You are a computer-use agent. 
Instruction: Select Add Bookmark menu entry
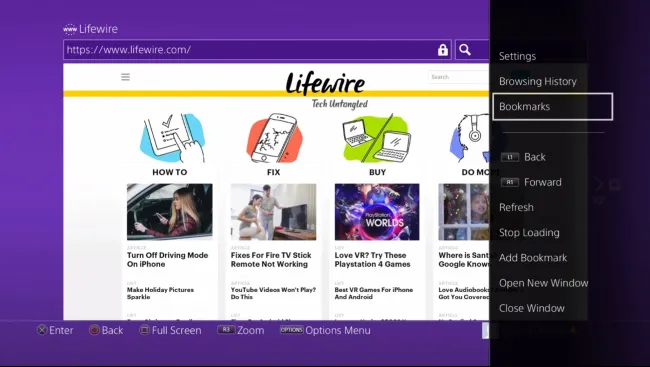pyautogui.click(x=533, y=258)
